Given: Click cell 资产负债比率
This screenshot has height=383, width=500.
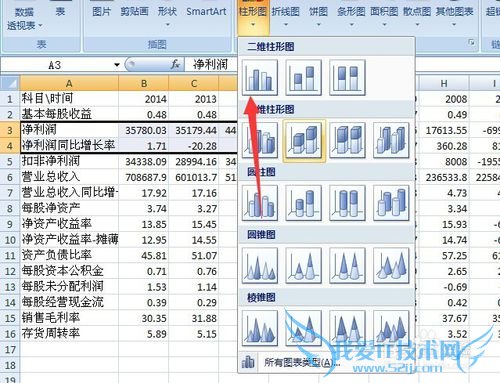Looking at the screenshot, I should [x=69, y=255].
